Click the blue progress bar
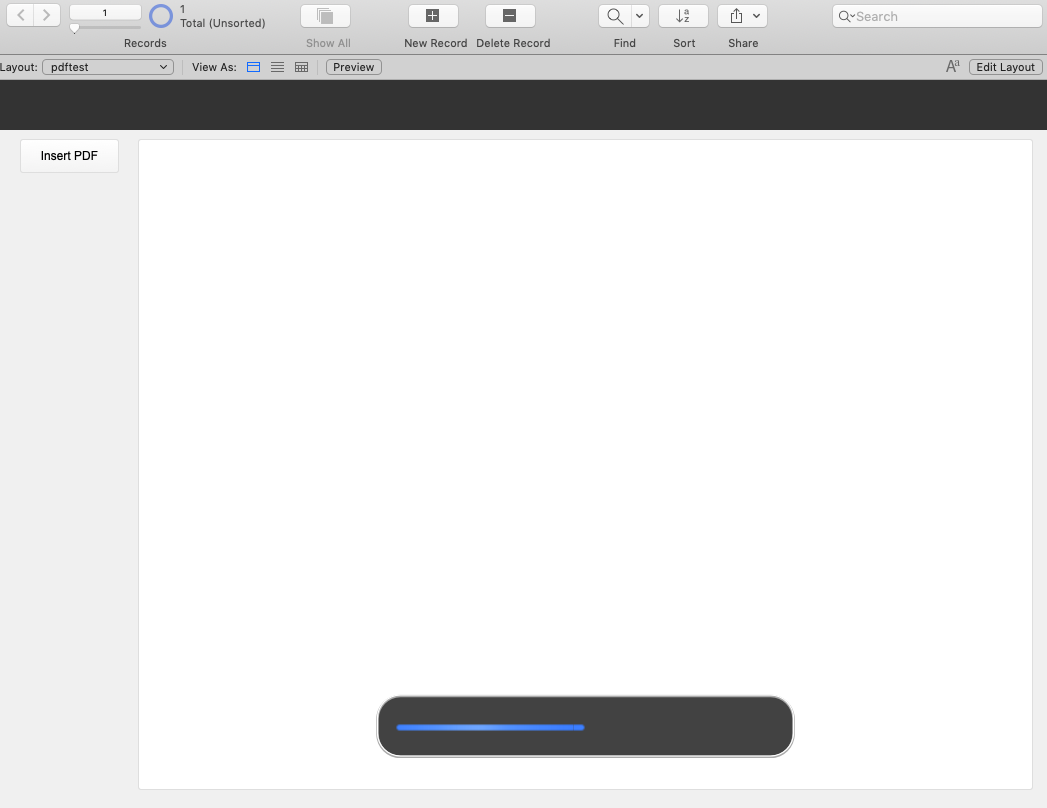The image size is (1047, 808). coord(490,727)
